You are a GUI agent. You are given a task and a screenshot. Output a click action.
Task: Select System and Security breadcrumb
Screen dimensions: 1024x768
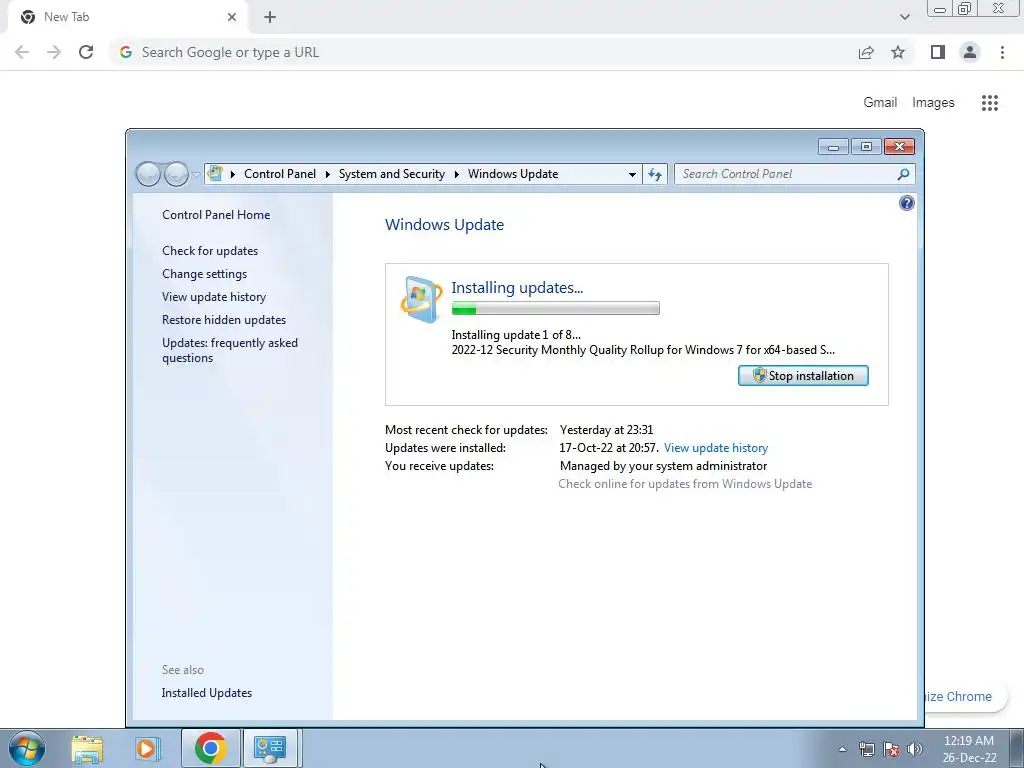[391, 174]
